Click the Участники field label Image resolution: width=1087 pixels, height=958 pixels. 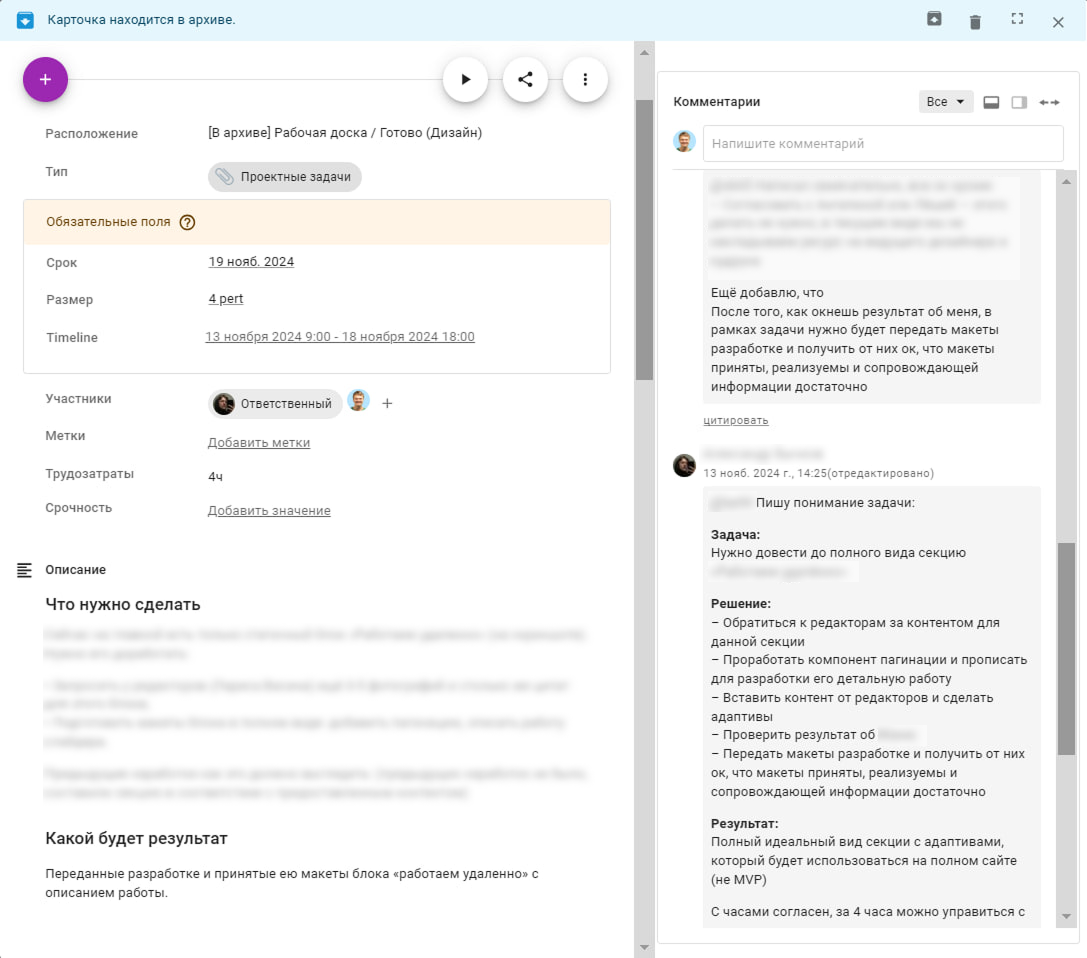[78, 399]
